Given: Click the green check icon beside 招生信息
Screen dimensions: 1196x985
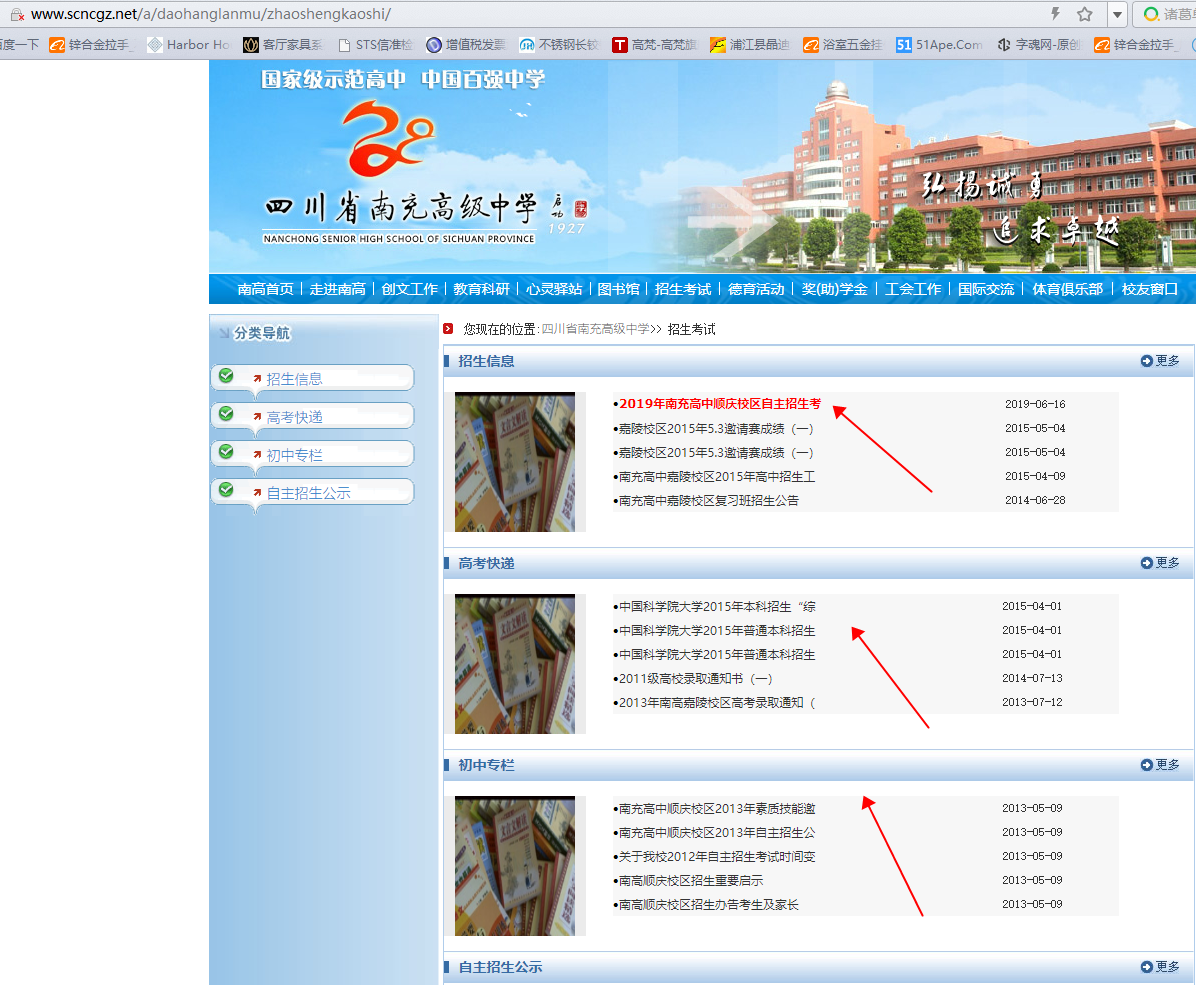Looking at the screenshot, I should pos(227,376).
